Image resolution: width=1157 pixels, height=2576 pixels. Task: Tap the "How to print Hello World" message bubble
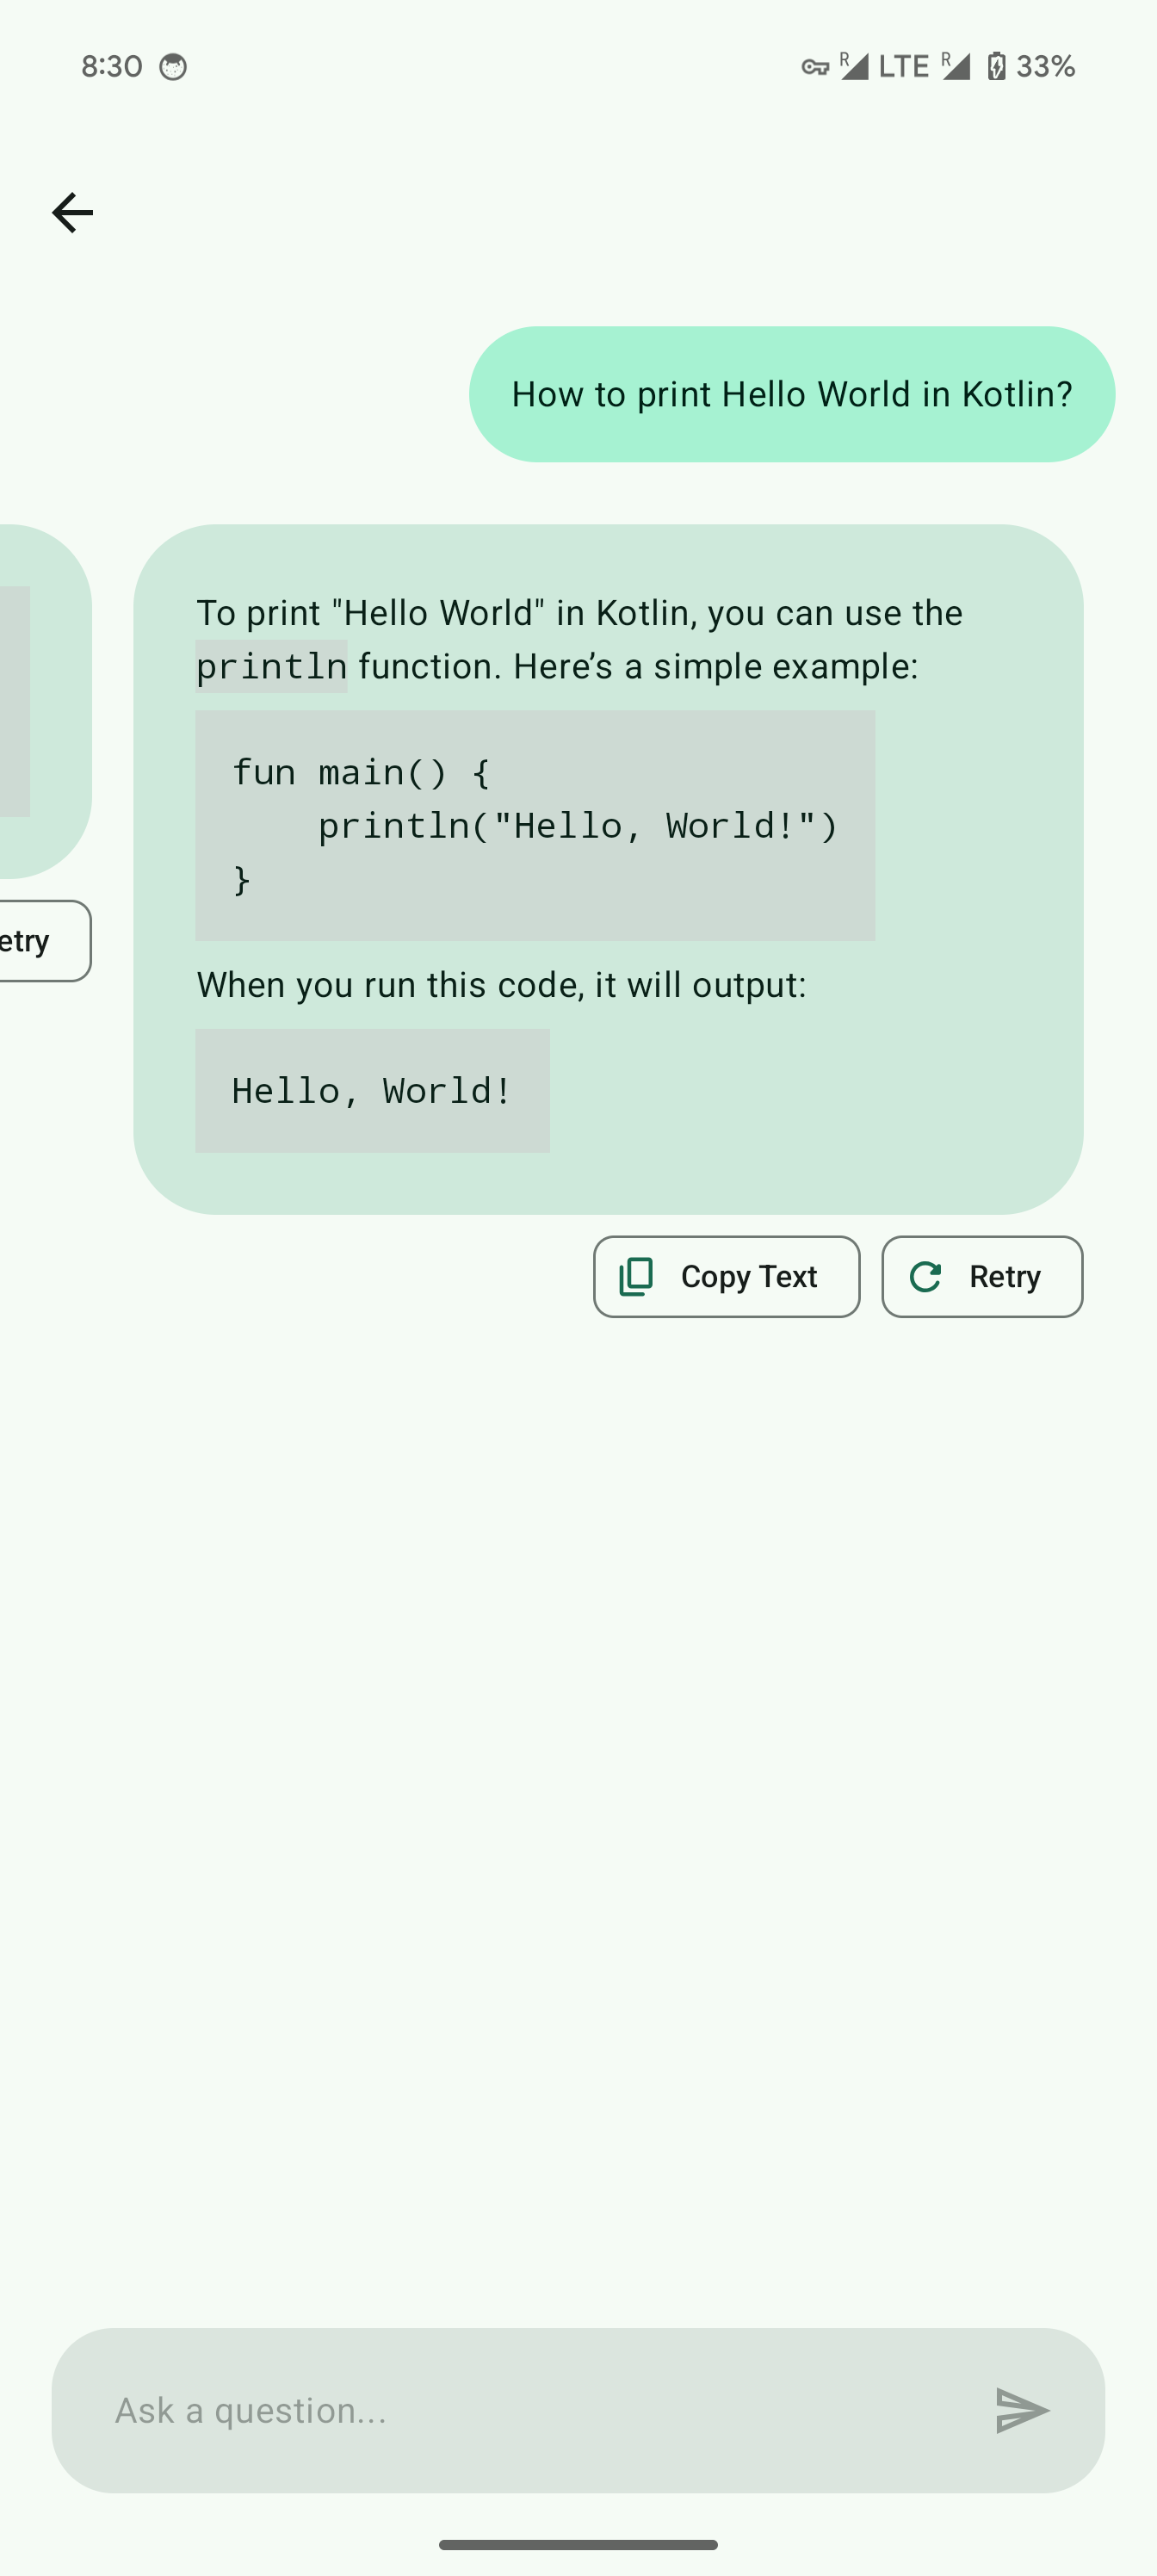[x=791, y=394]
